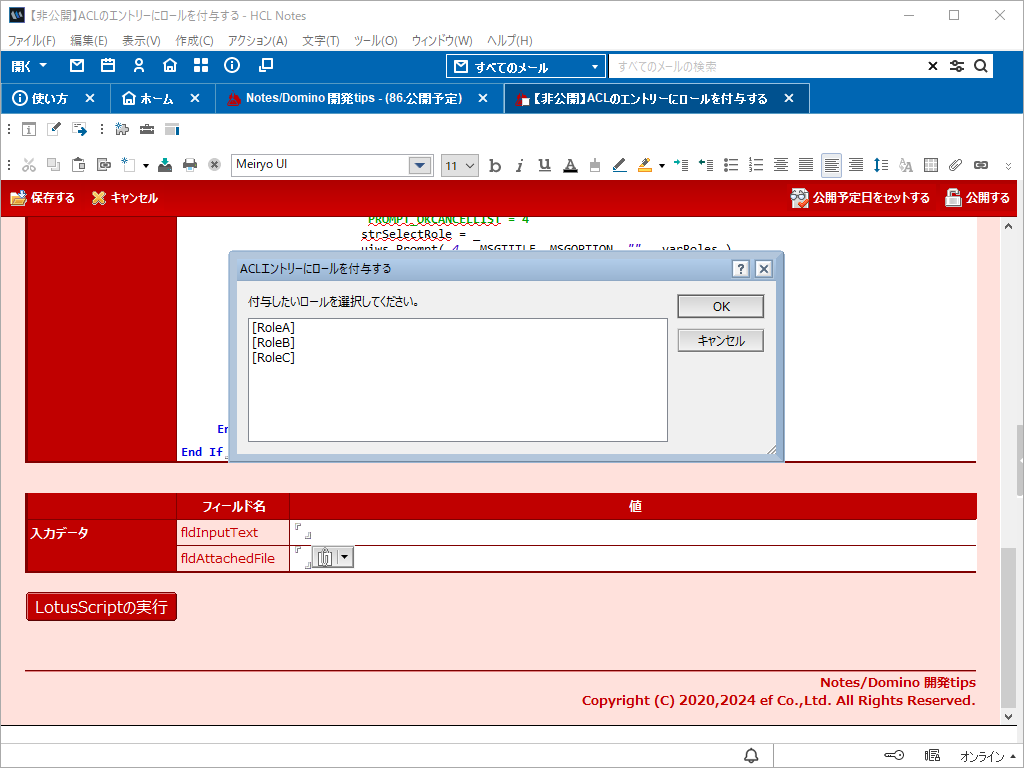Select [RoleB] in the role list
The image size is (1024, 768).
tap(273, 343)
